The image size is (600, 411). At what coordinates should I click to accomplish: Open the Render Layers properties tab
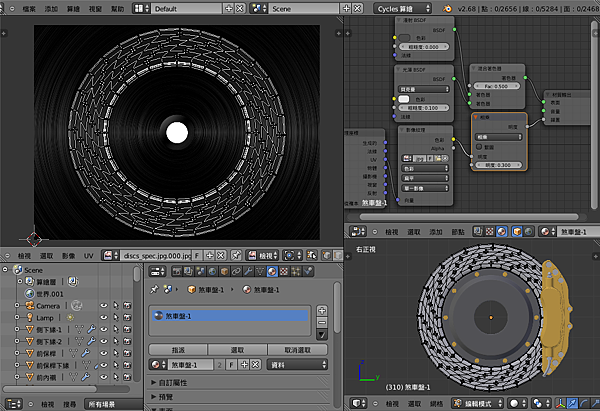pyautogui.click(x=188, y=271)
